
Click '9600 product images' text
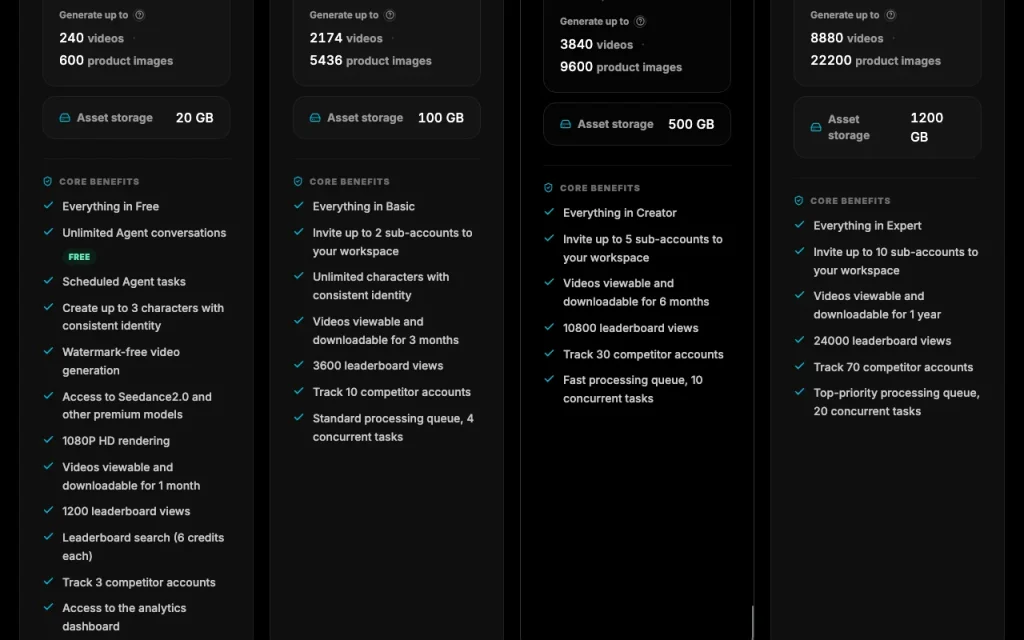coord(621,67)
